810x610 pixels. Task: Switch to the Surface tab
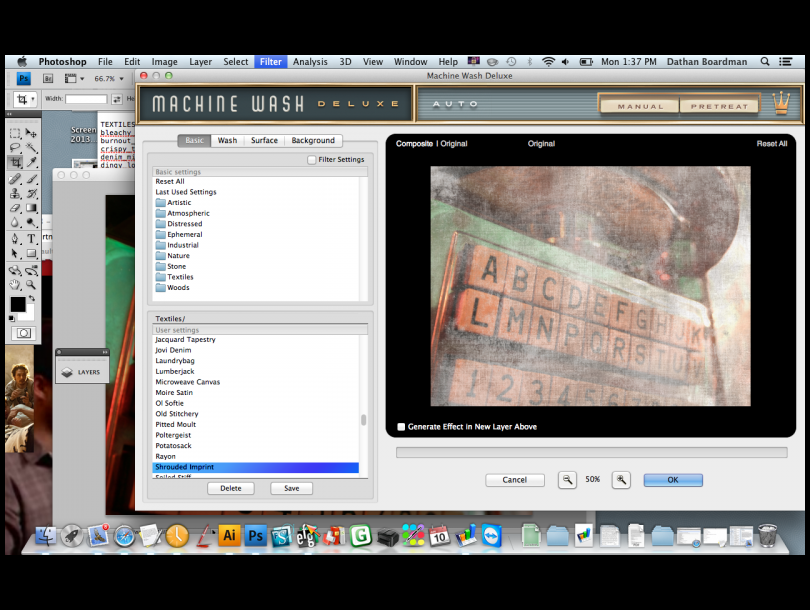click(264, 140)
